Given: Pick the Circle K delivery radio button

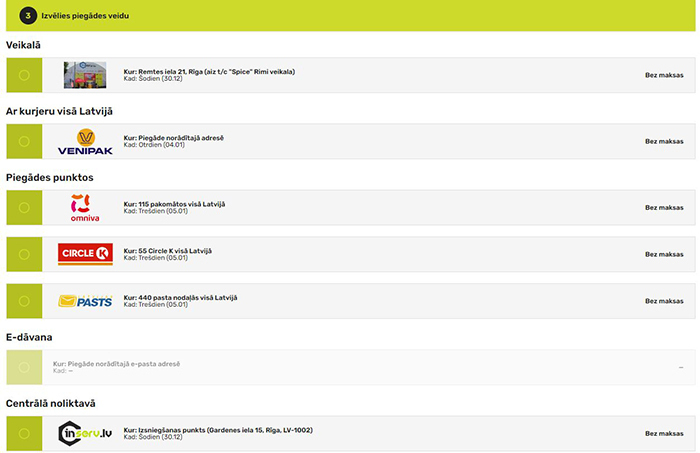Looking at the screenshot, I should 24,254.
